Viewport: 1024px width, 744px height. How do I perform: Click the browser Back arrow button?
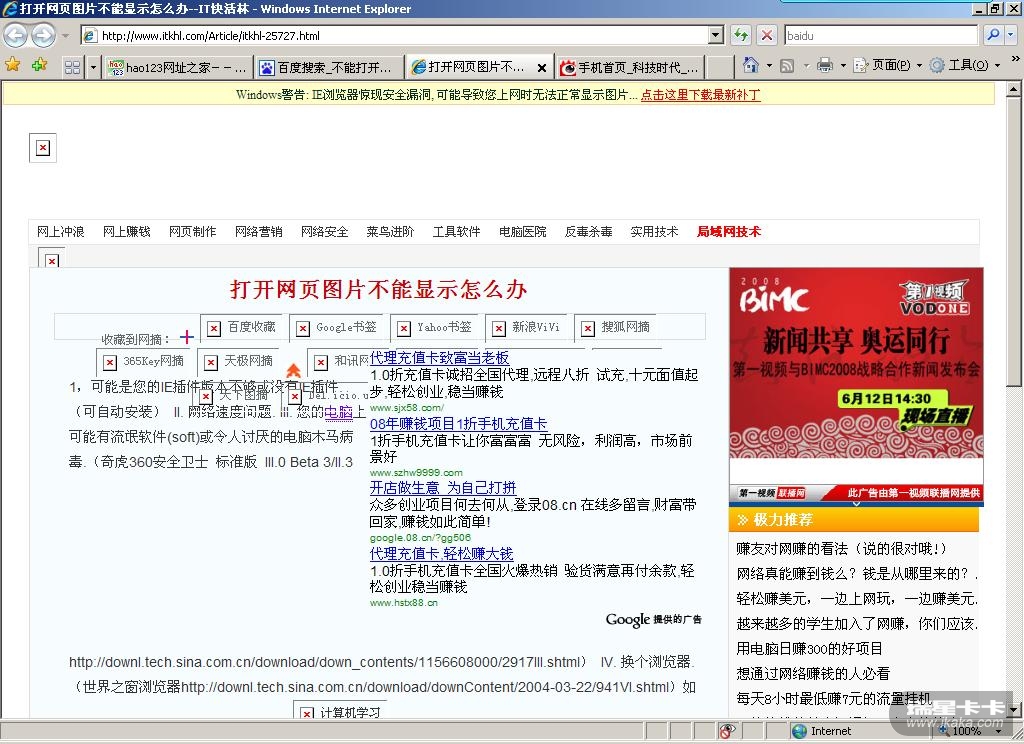tap(16, 35)
